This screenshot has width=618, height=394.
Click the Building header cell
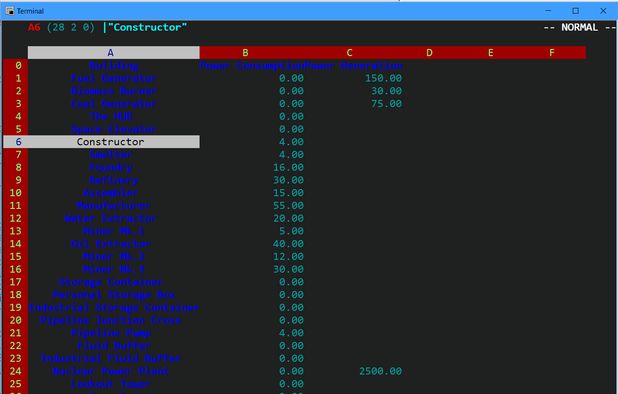tap(114, 65)
